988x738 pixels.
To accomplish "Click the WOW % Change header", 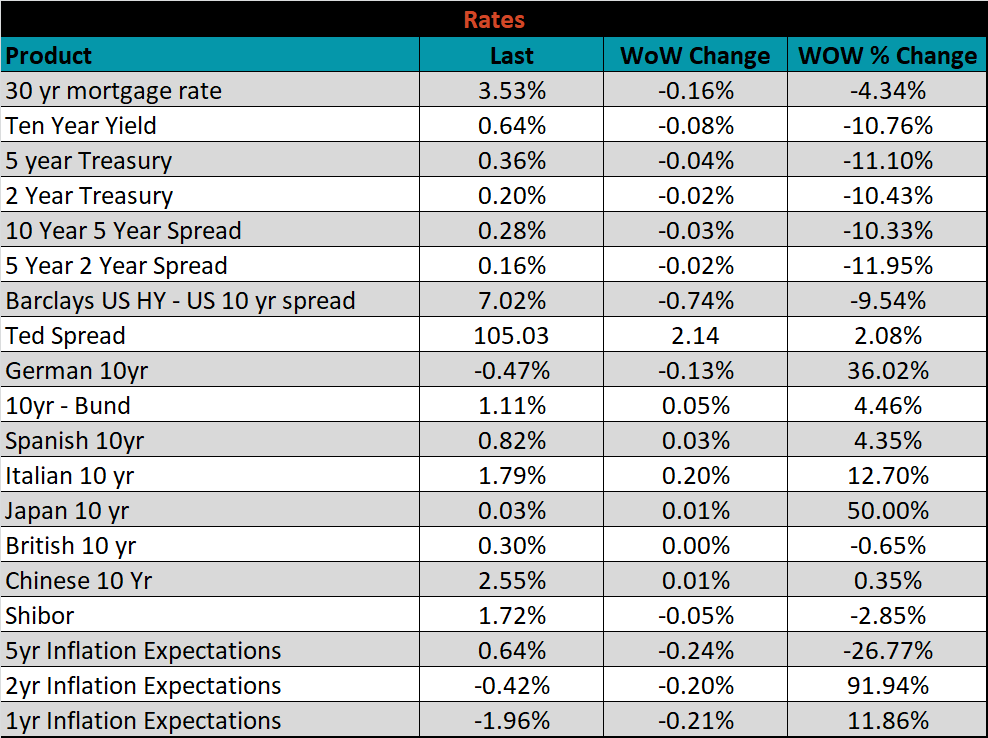I will 887,56.
